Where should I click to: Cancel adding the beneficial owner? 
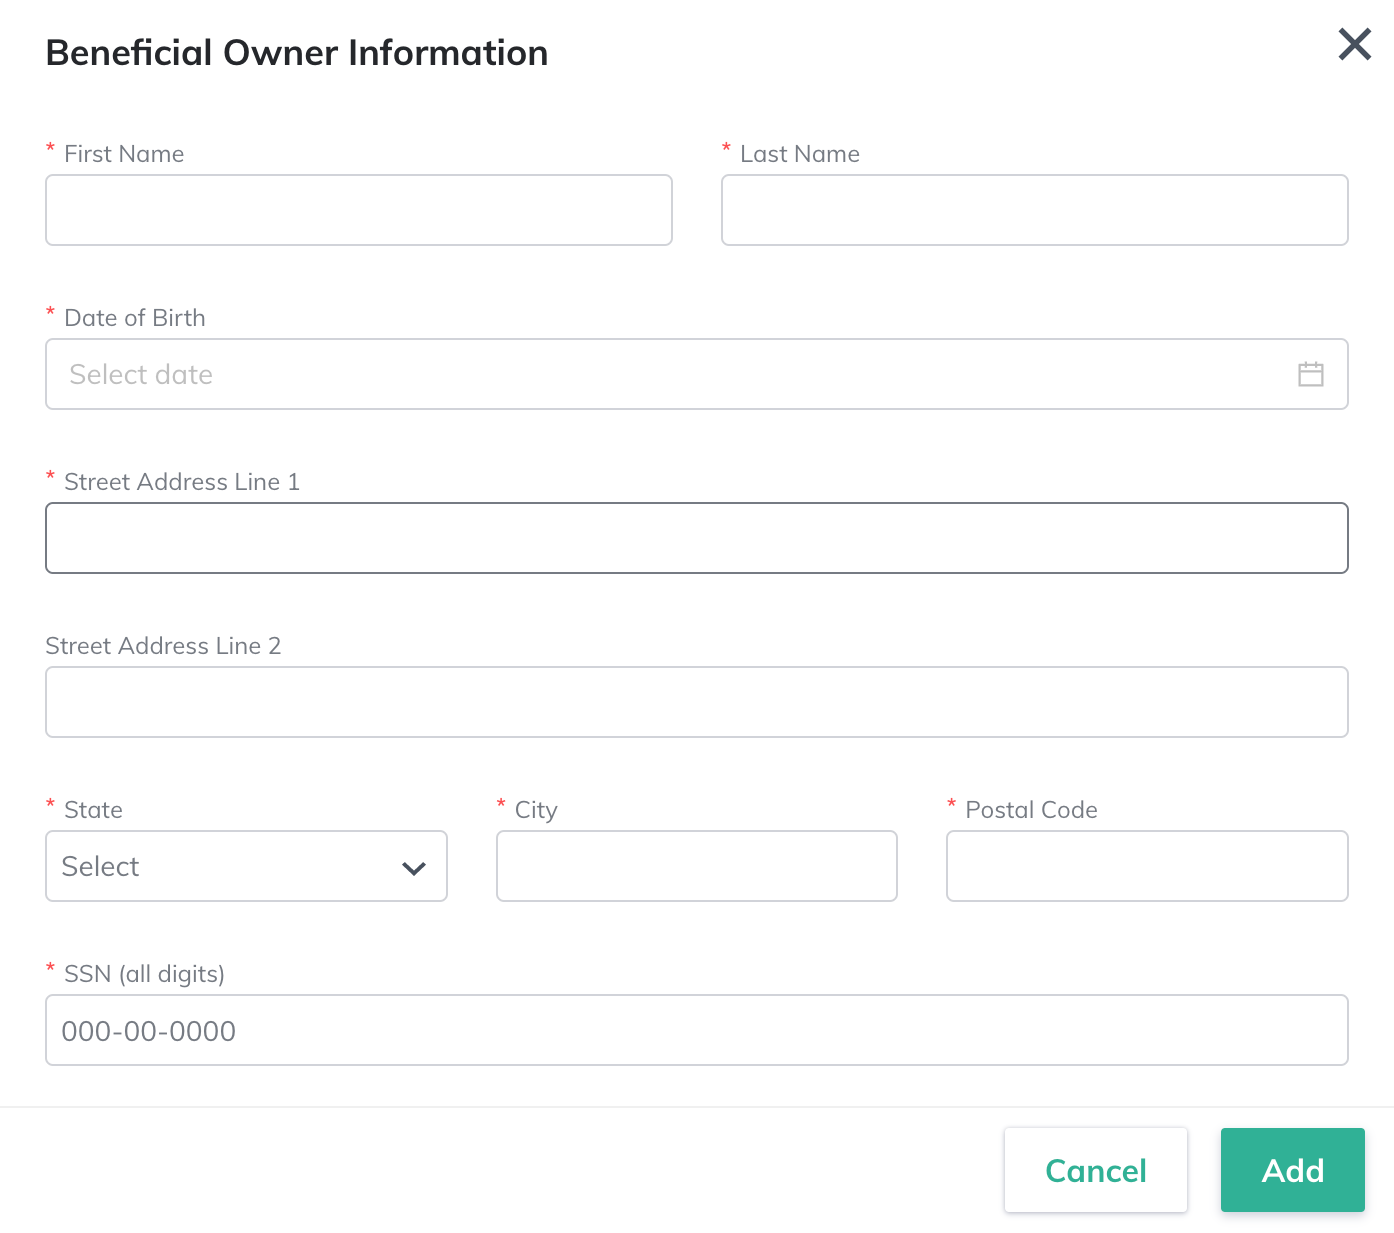tap(1096, 1170)
